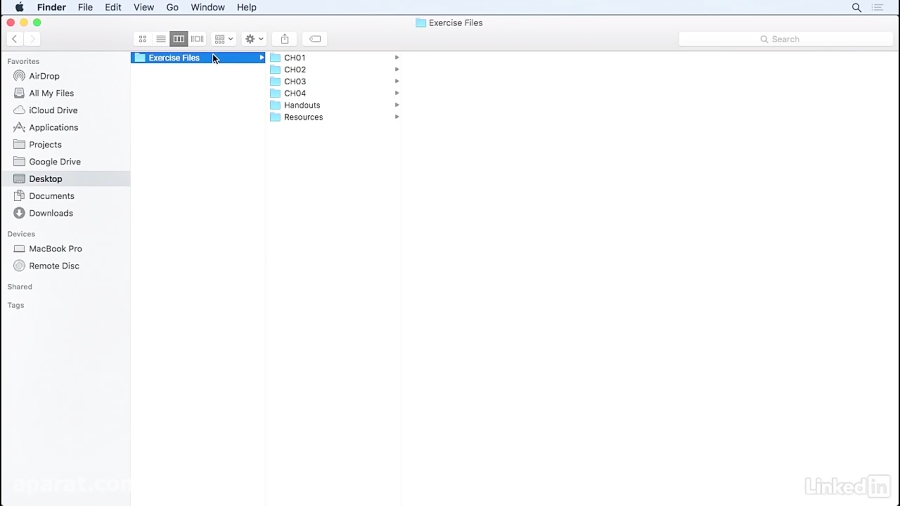Click the Share toolbar button

tap(284, 39)
